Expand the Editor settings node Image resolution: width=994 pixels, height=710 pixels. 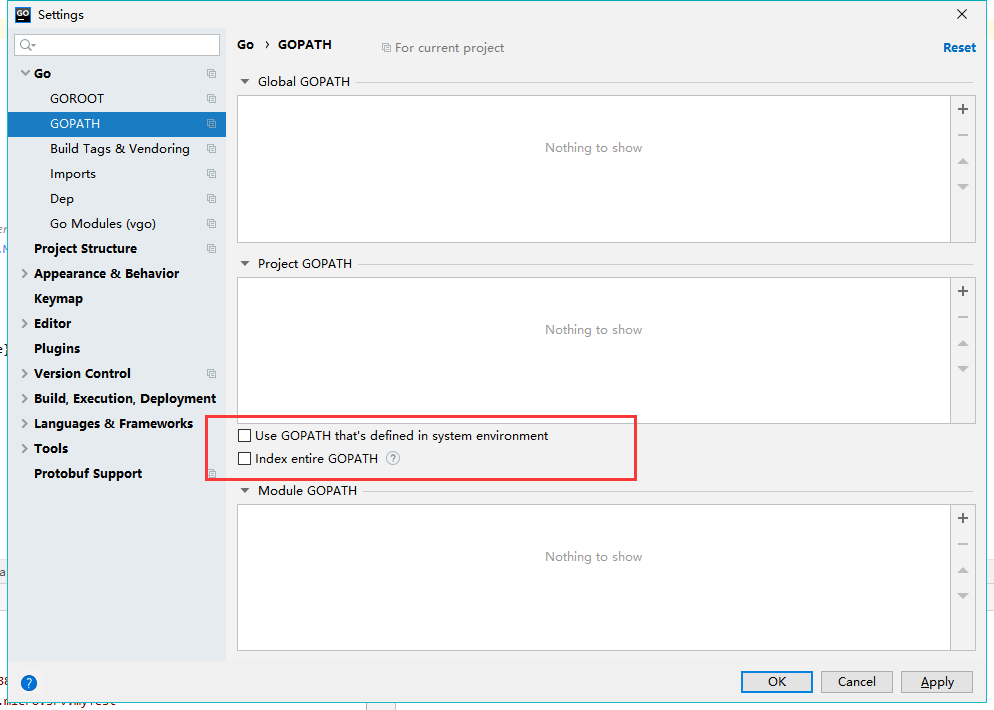(25, 323)
